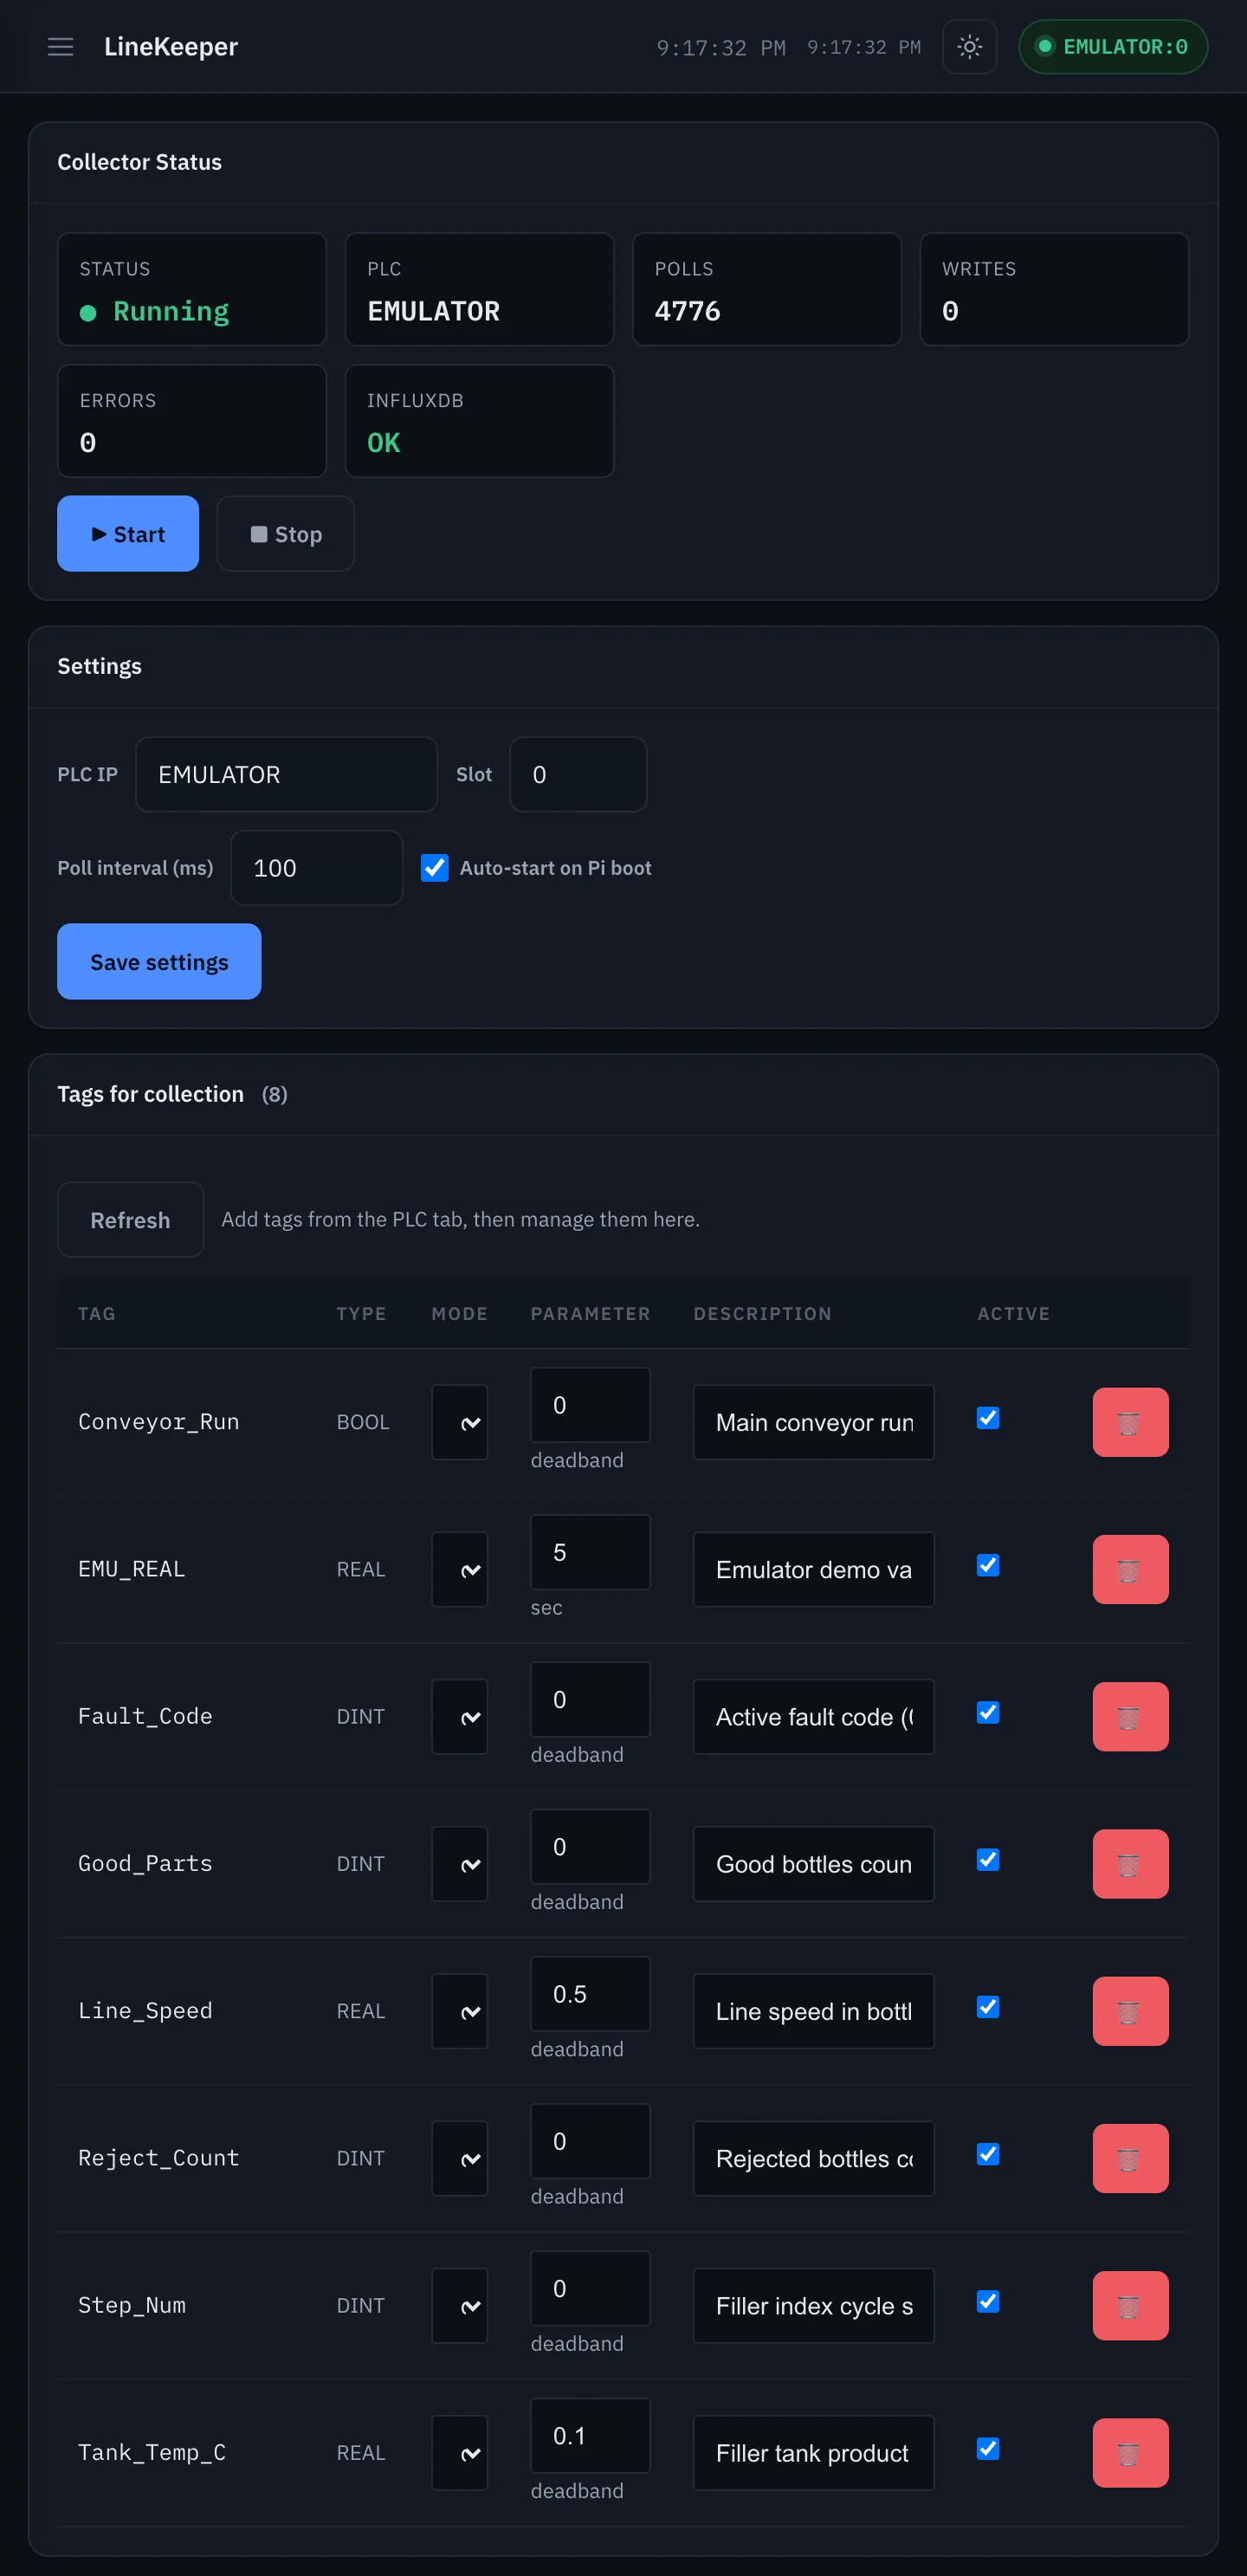This screenshot has width=1247, height=2576.
Task: Edit Line_Speed deadband value 0.5
Action: [590, 1994]
